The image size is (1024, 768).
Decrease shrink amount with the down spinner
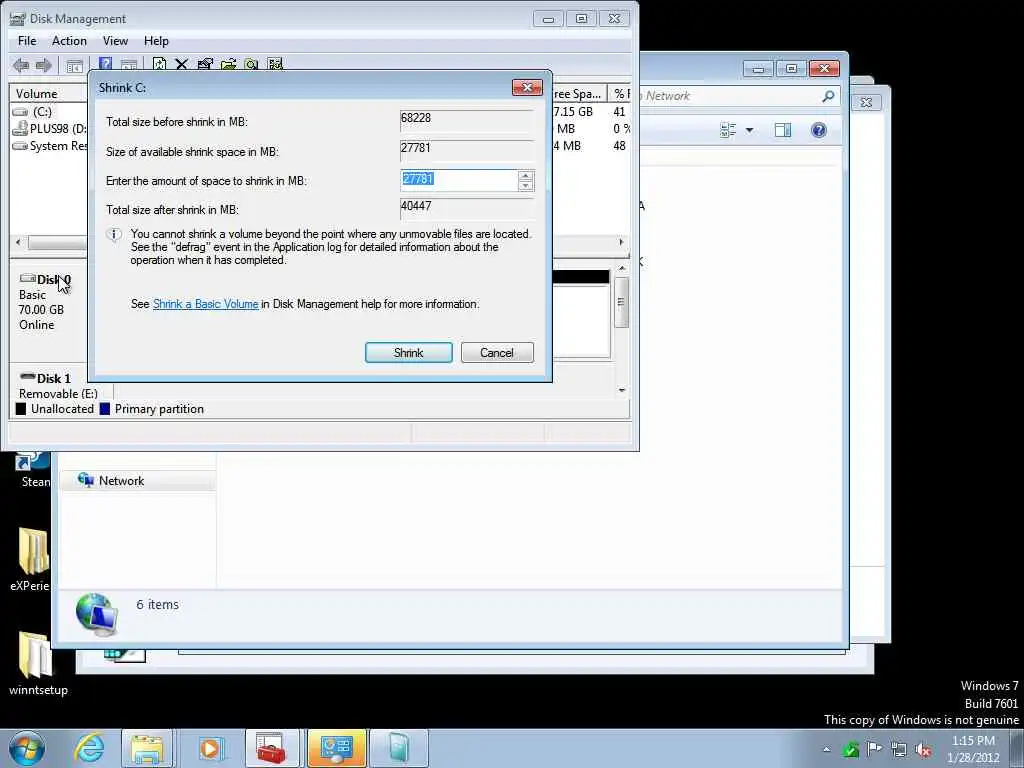(x=526, y=186)
